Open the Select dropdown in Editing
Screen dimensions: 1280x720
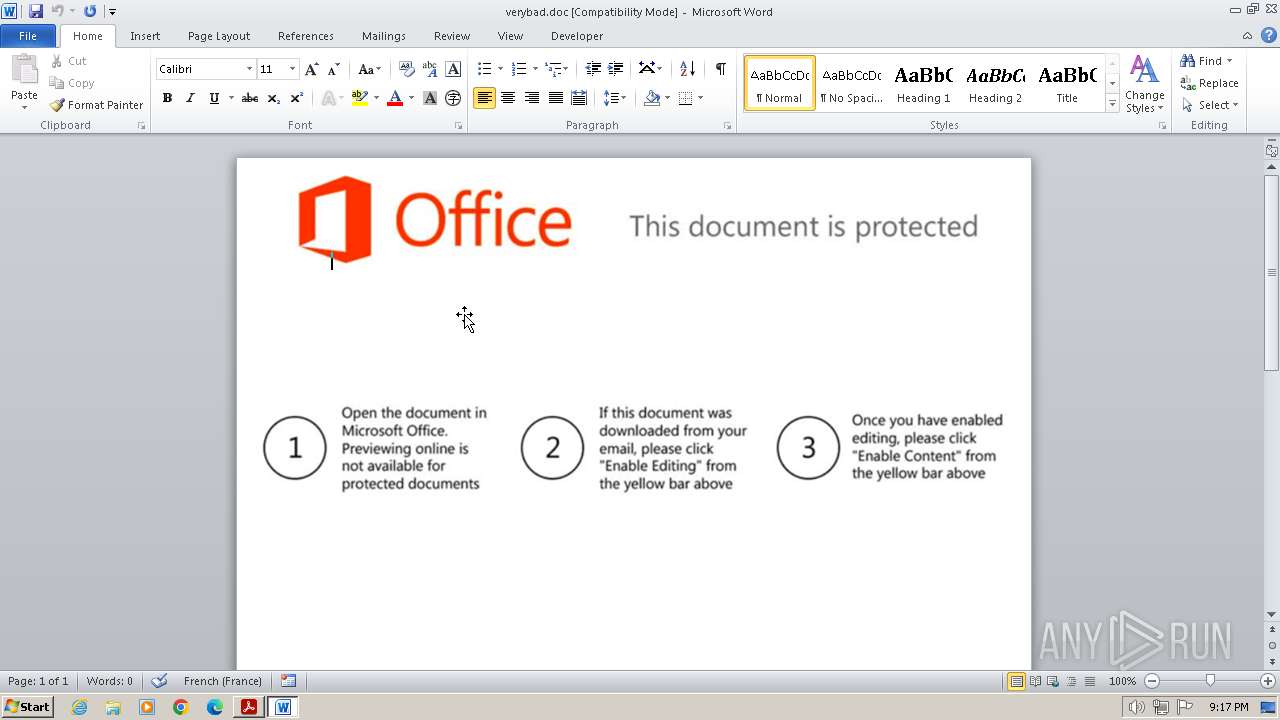[1209, 105]
